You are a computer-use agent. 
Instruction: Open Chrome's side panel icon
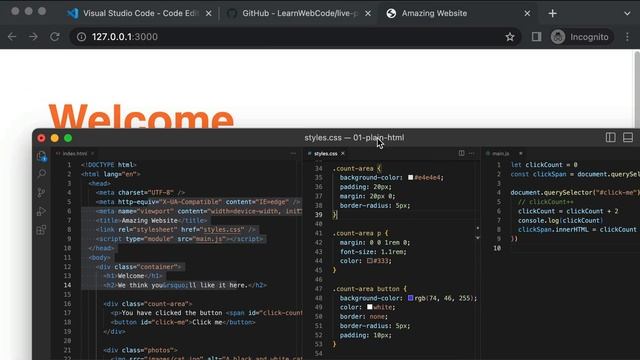(x=536, y=37)
